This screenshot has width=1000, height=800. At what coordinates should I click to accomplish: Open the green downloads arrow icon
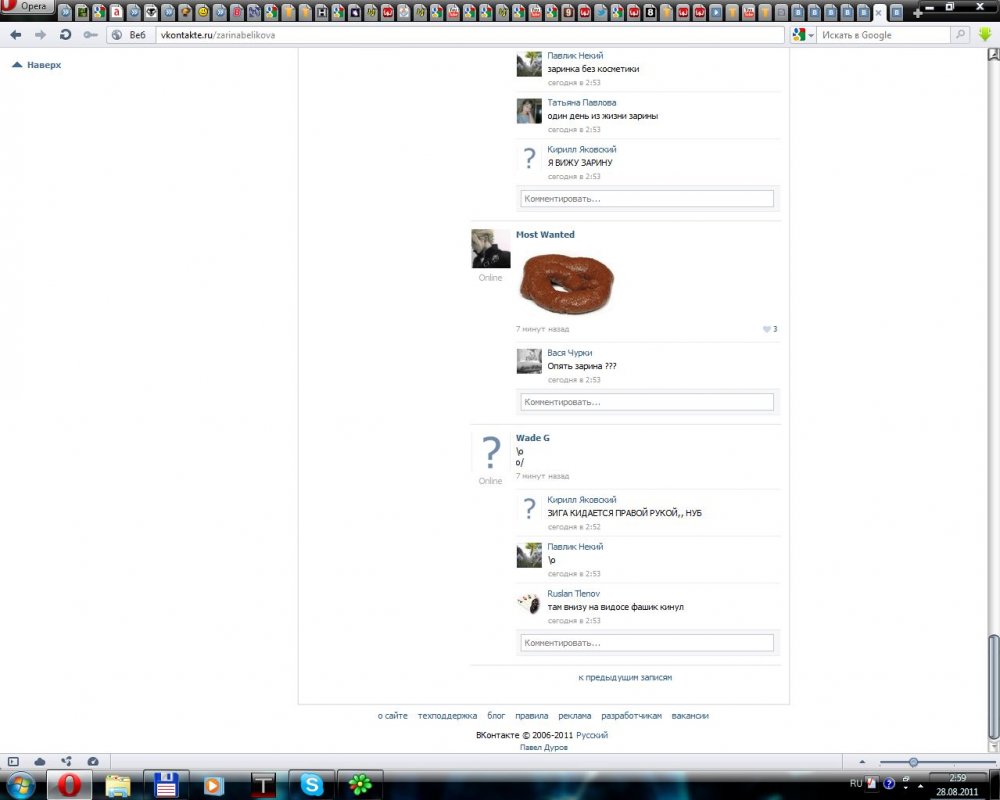[x=985, y=35]
